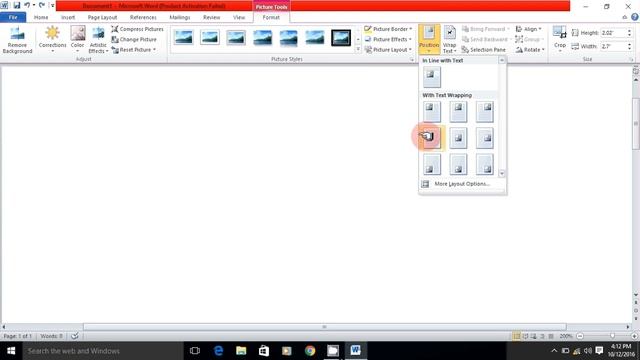
Task: Apply the black-framed picture style thumbnail
Action: [x=341, y=38]
